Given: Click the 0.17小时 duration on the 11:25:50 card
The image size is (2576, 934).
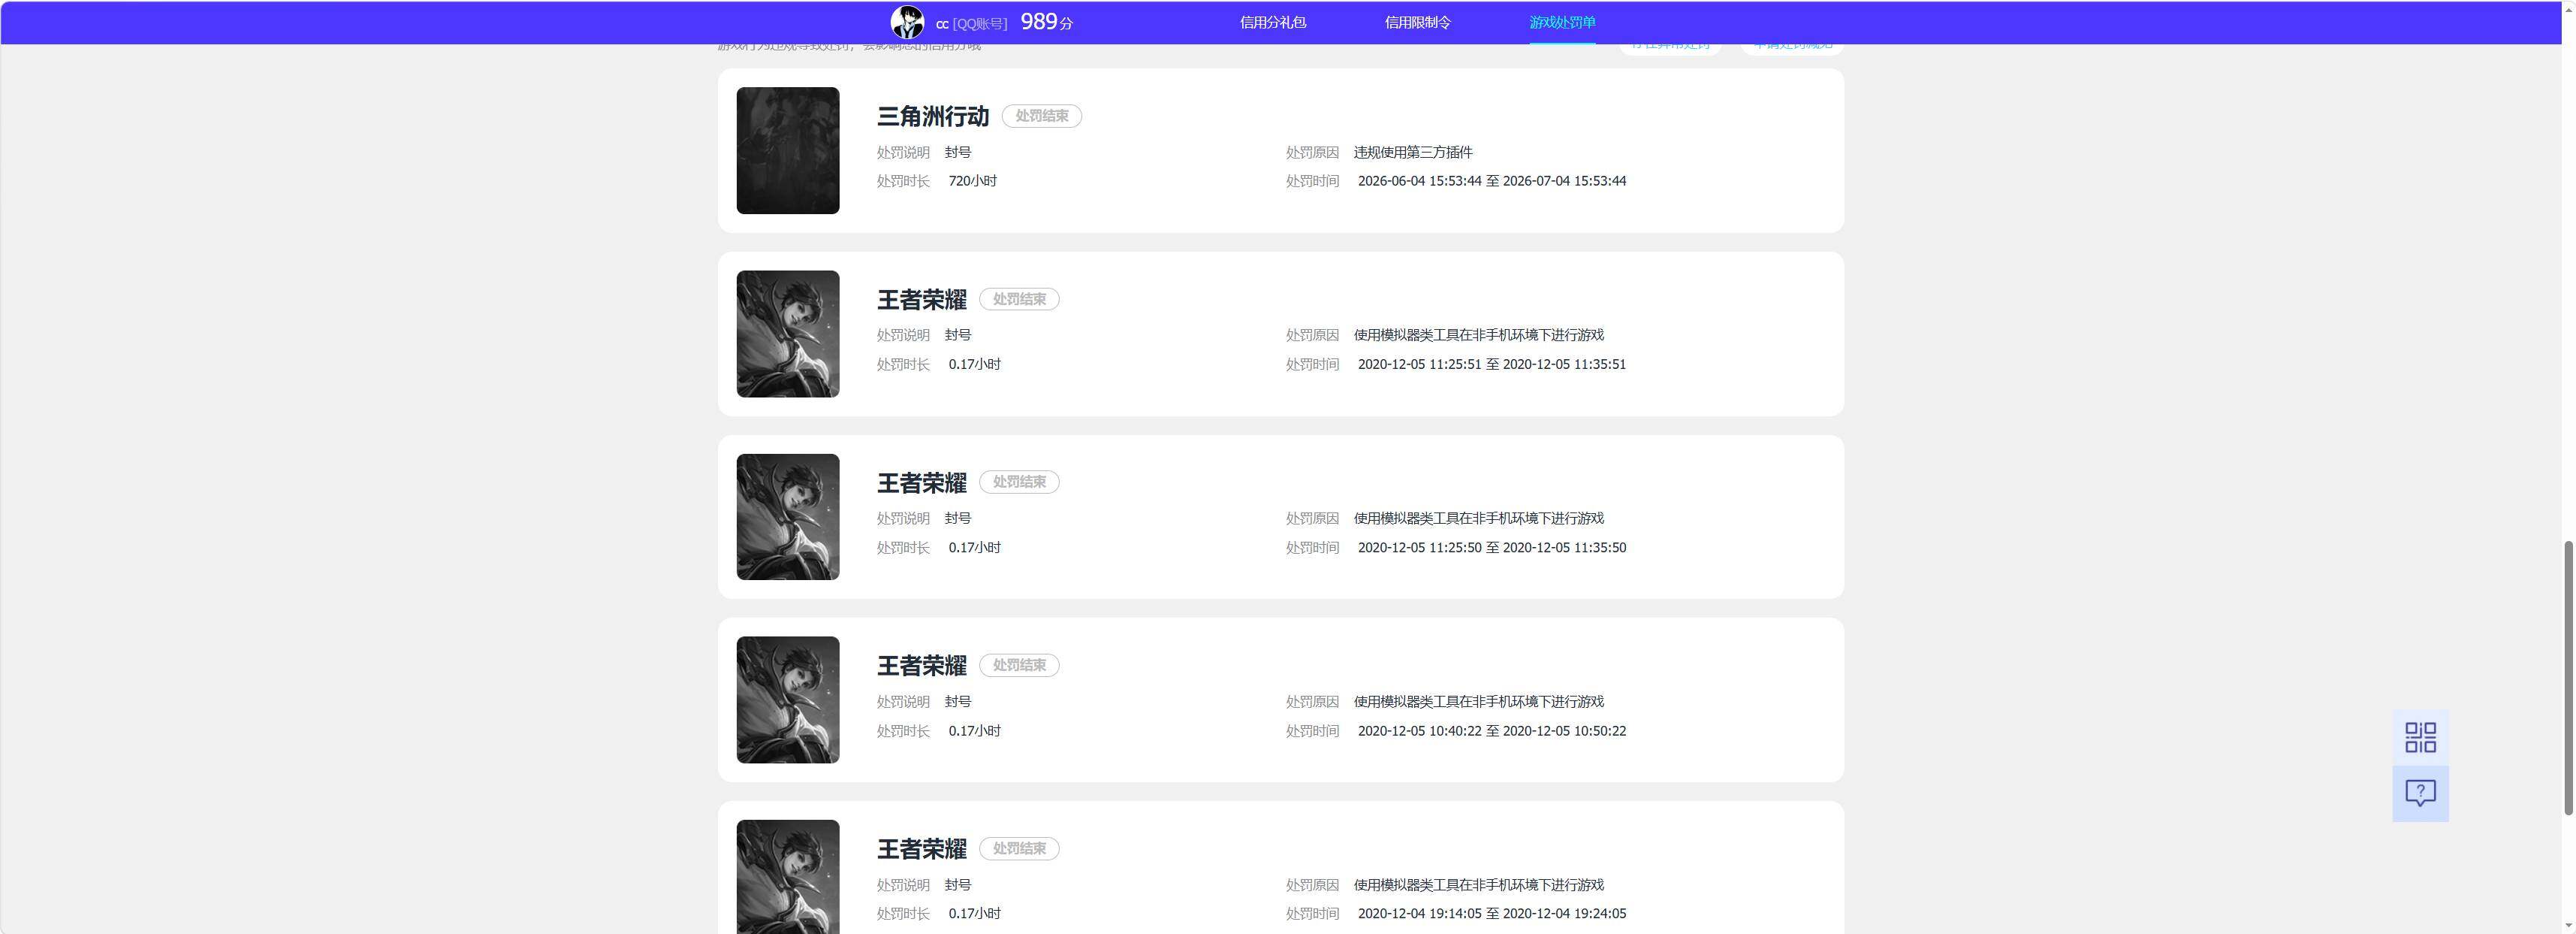Looking at the screenshot, I should coord(975,547).
